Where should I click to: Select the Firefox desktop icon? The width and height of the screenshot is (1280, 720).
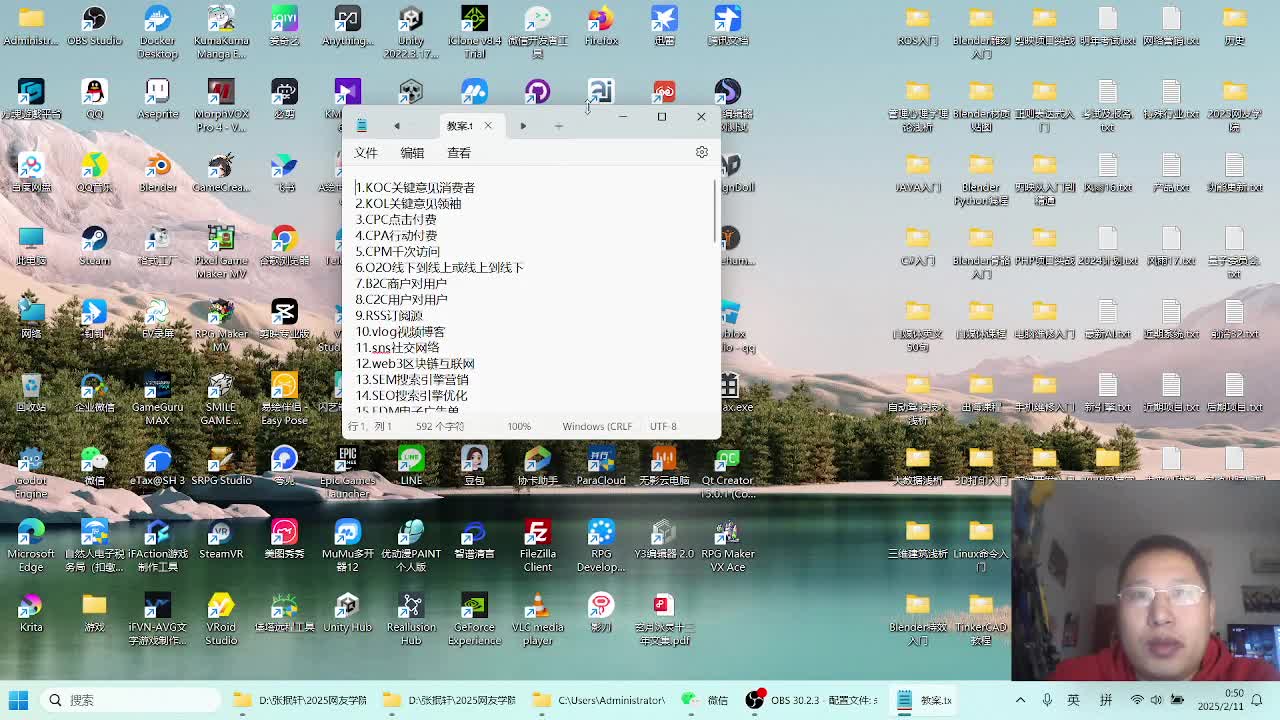pos(601,27)
